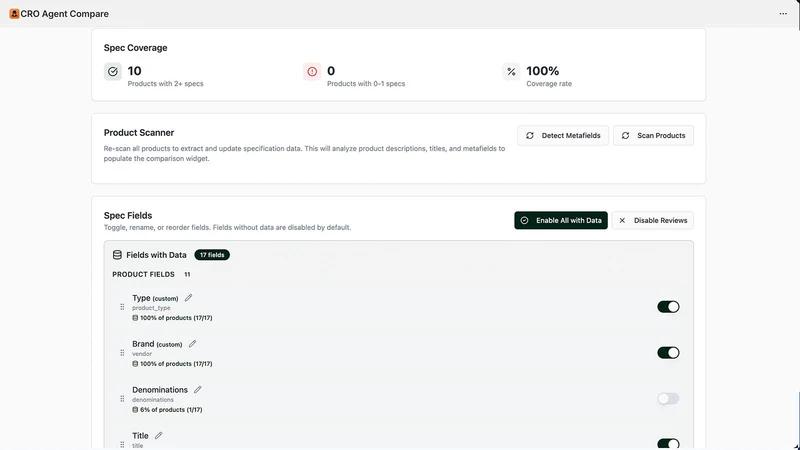Edit the Brand field name with pencil icon
This screenshot has height=450, width=800.
[x=192, y=344]
